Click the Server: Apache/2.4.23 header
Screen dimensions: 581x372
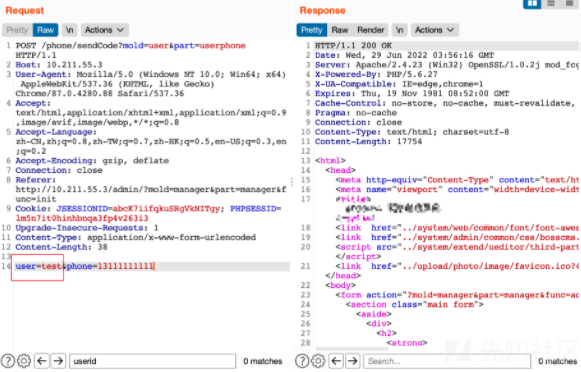pyautogui.click(x=446, y=64)
